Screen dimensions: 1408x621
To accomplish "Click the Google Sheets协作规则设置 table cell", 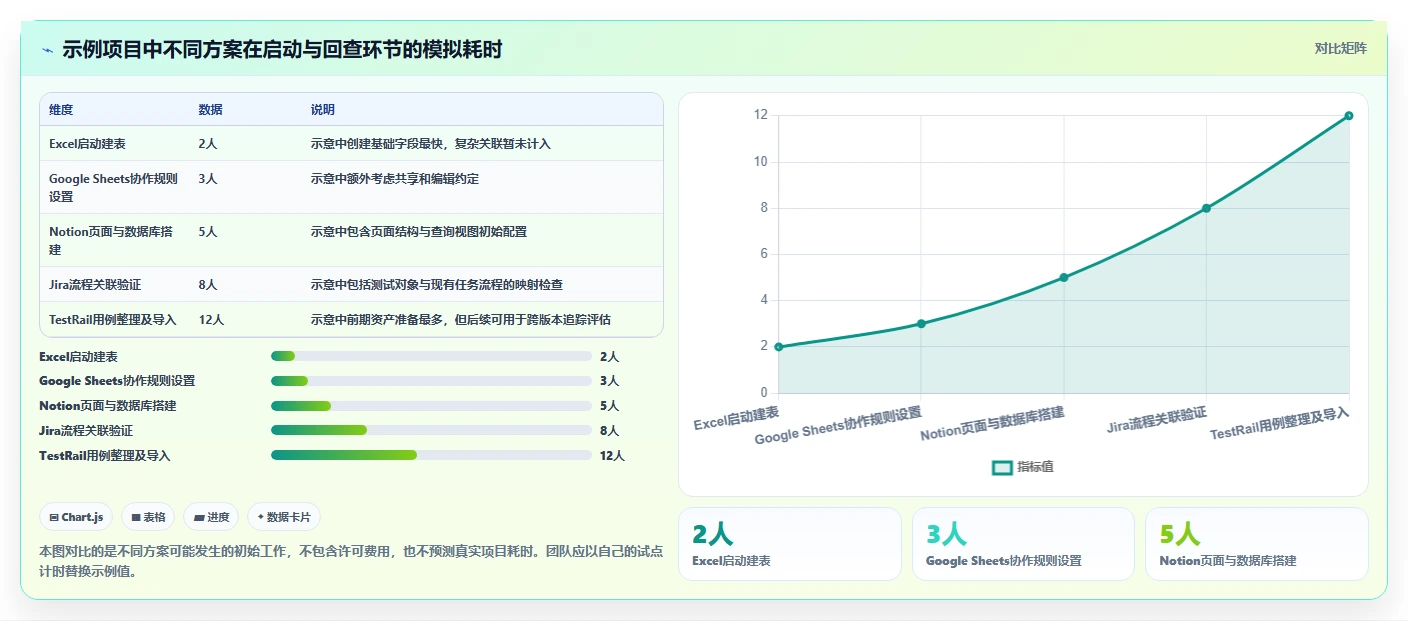I will pos(114,187).
